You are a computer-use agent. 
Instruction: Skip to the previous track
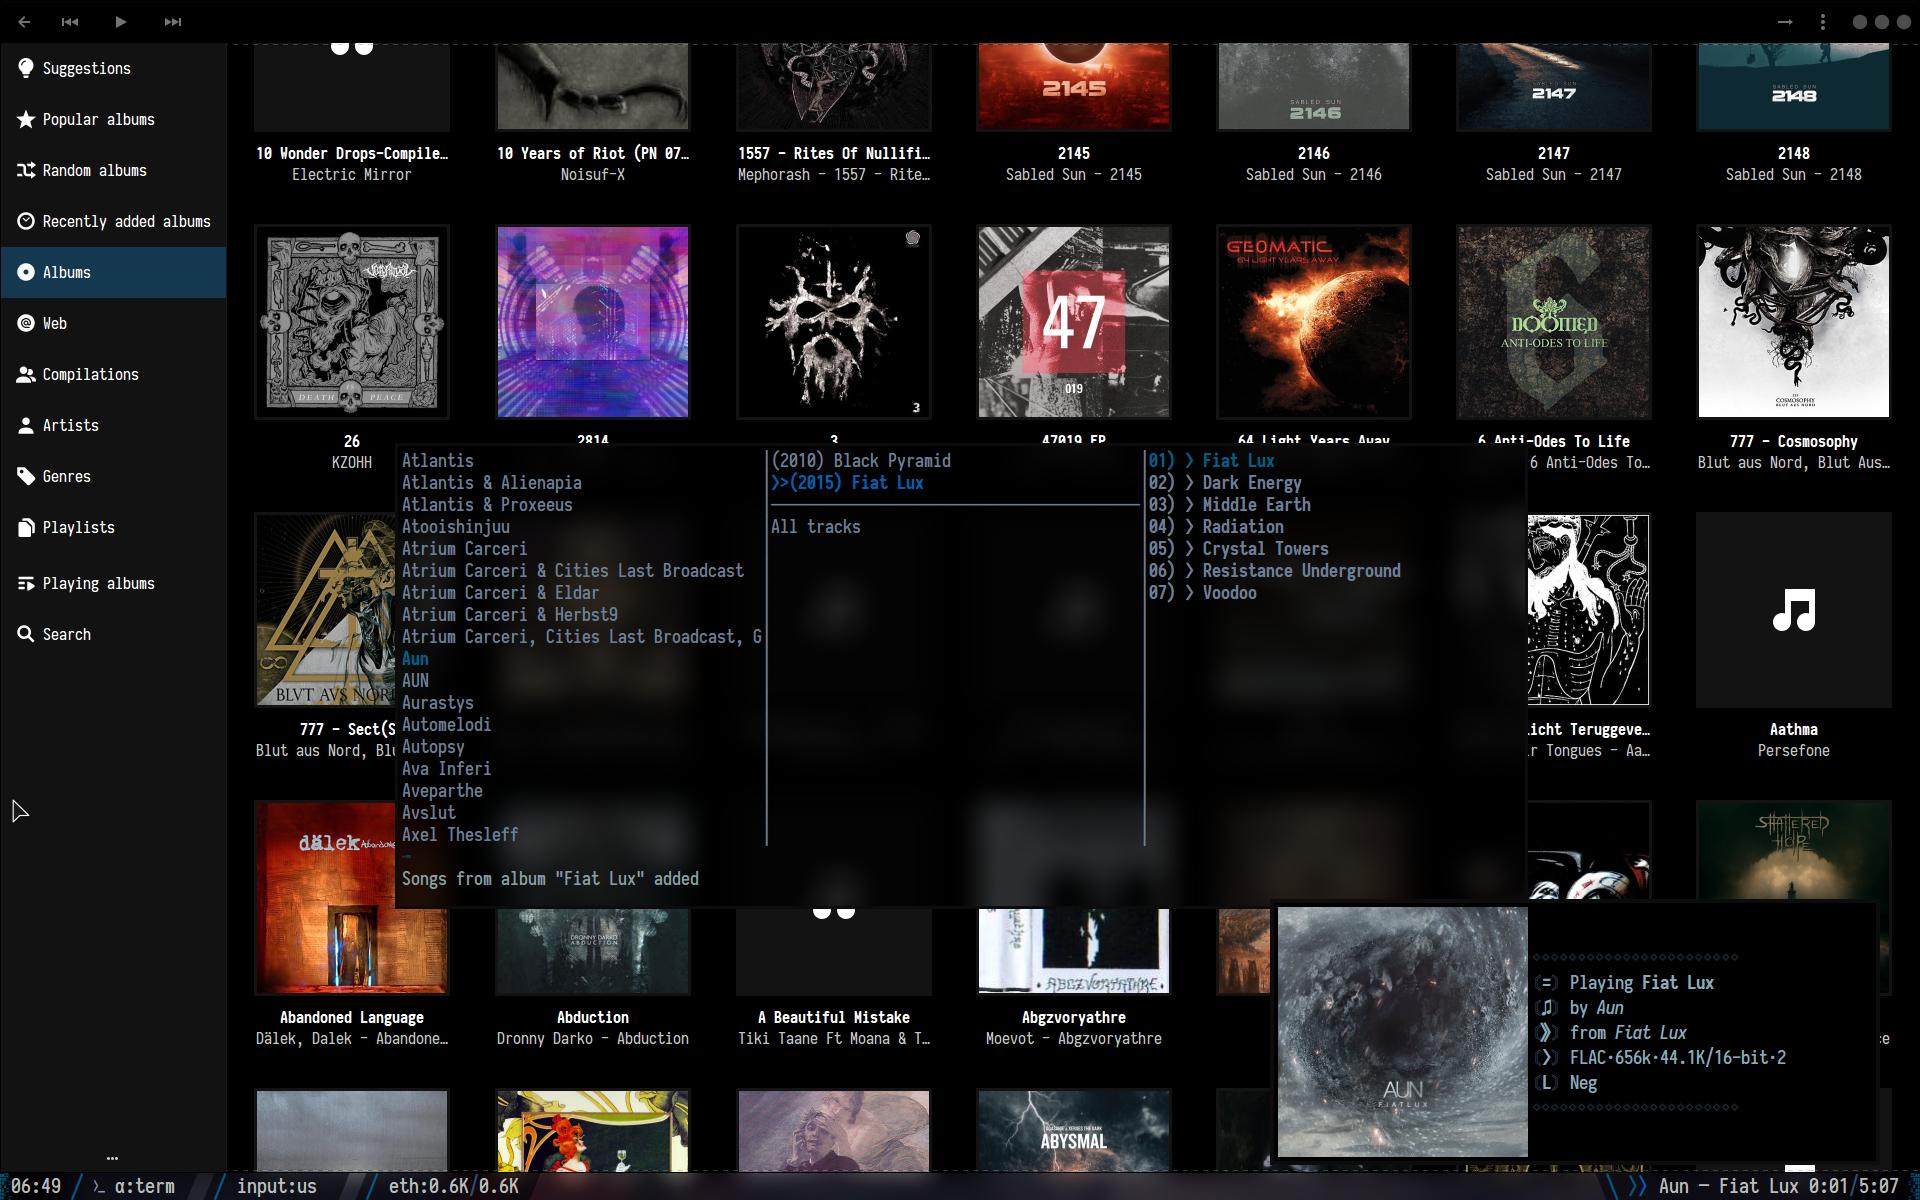pos(70,21)
